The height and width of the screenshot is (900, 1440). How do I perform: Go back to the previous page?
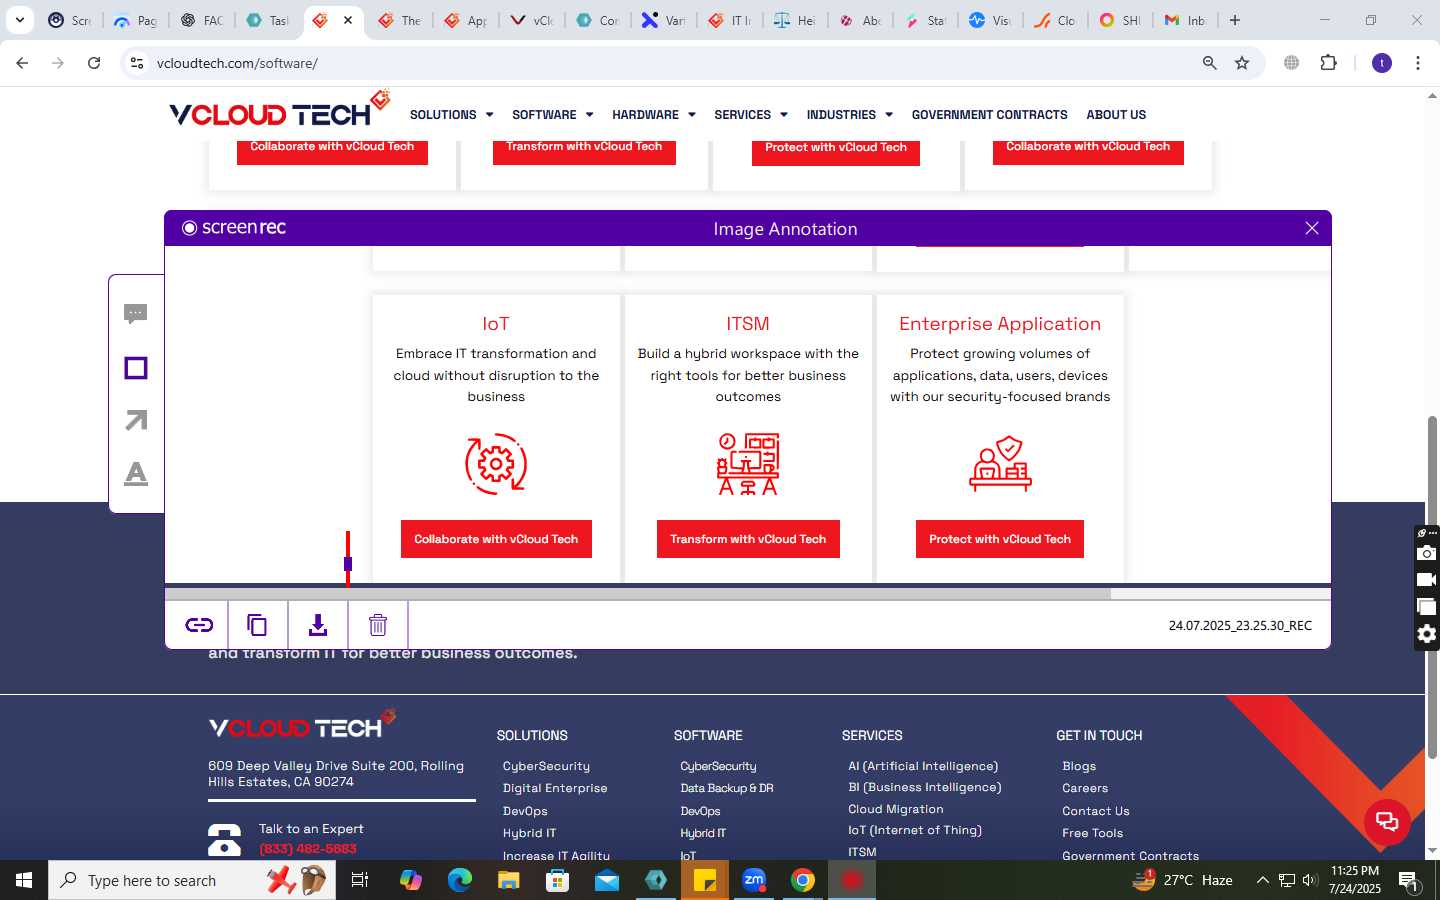22,63
